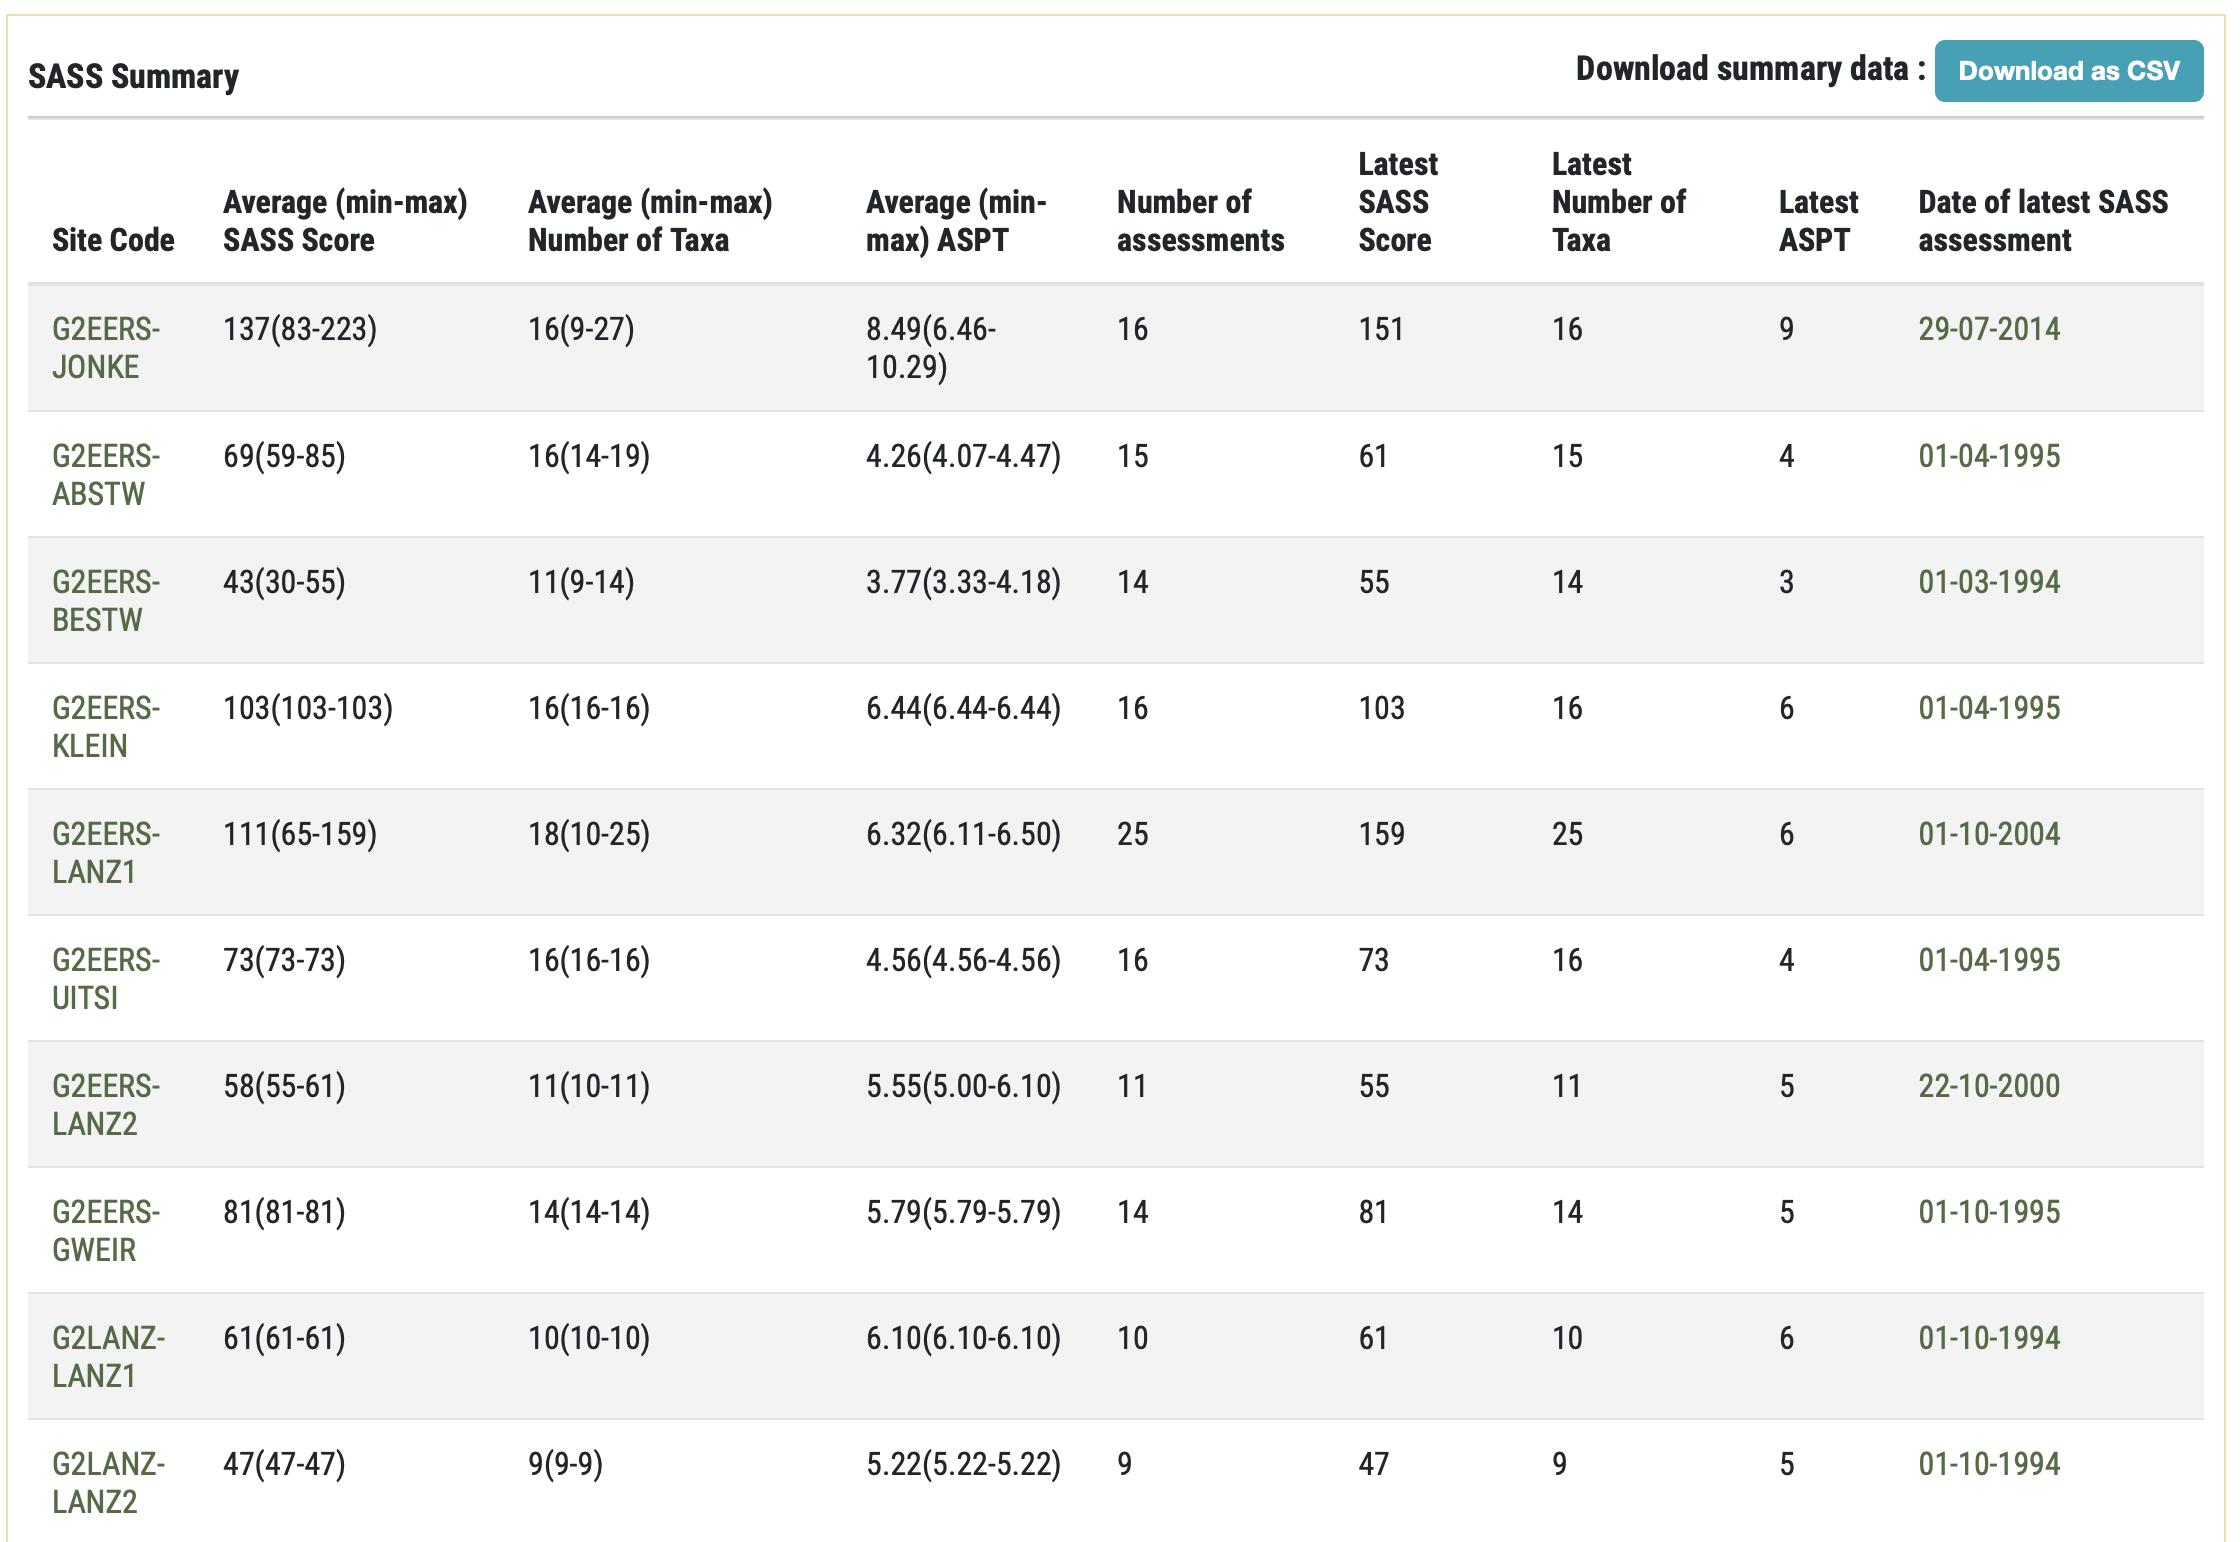Open G2EERS-UITSI date 01-04-1995 link
Screen dimensions: 2240x1542
pyautogui.click(x=1989, y=960)
